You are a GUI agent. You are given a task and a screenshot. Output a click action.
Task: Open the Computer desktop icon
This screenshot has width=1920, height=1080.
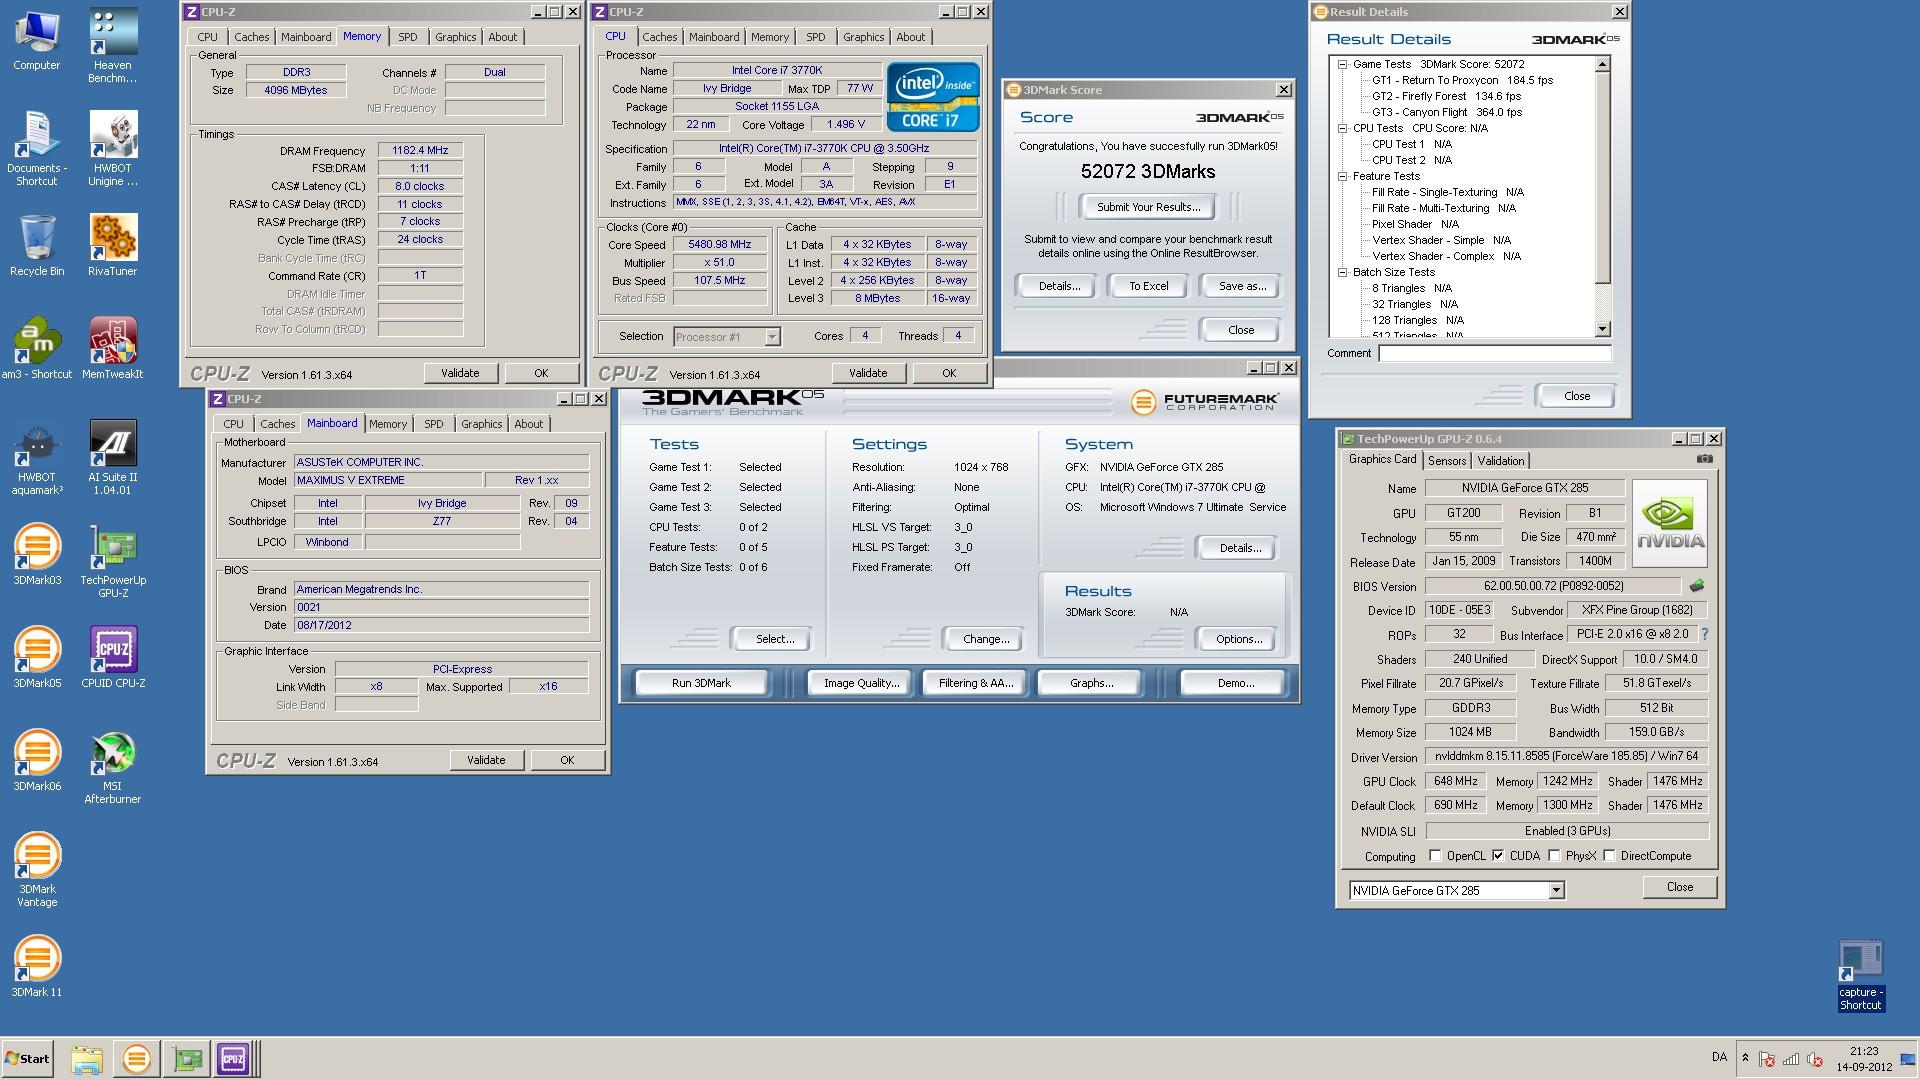coord(36,40)
